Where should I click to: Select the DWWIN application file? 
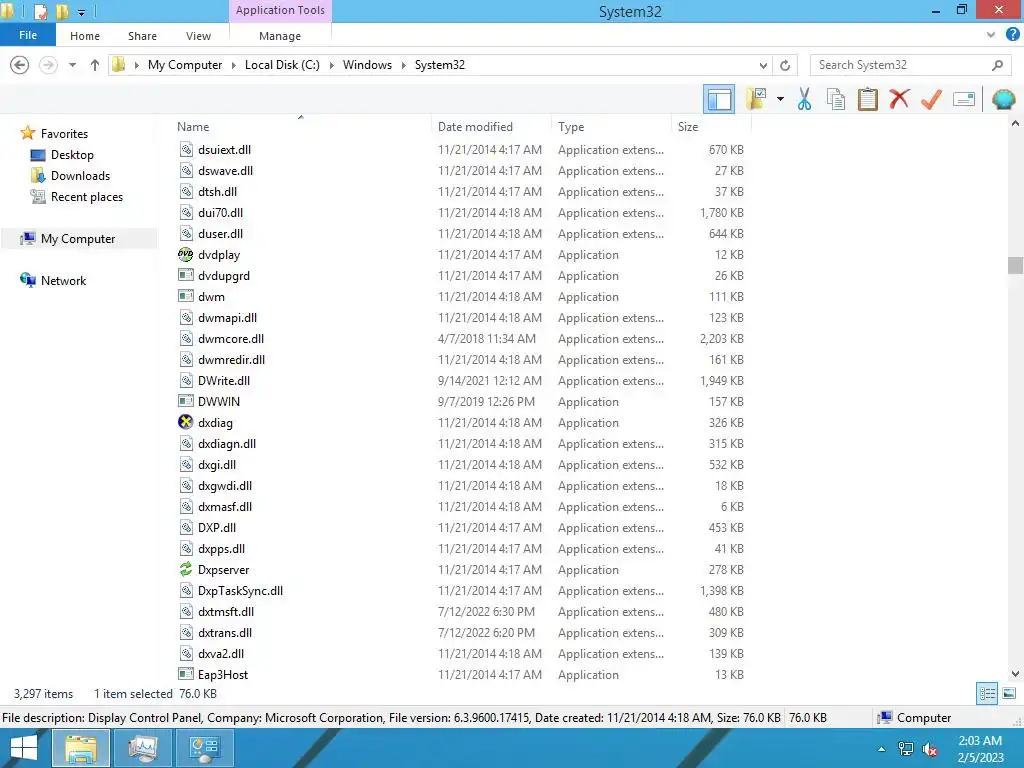[x=219, y=402]
